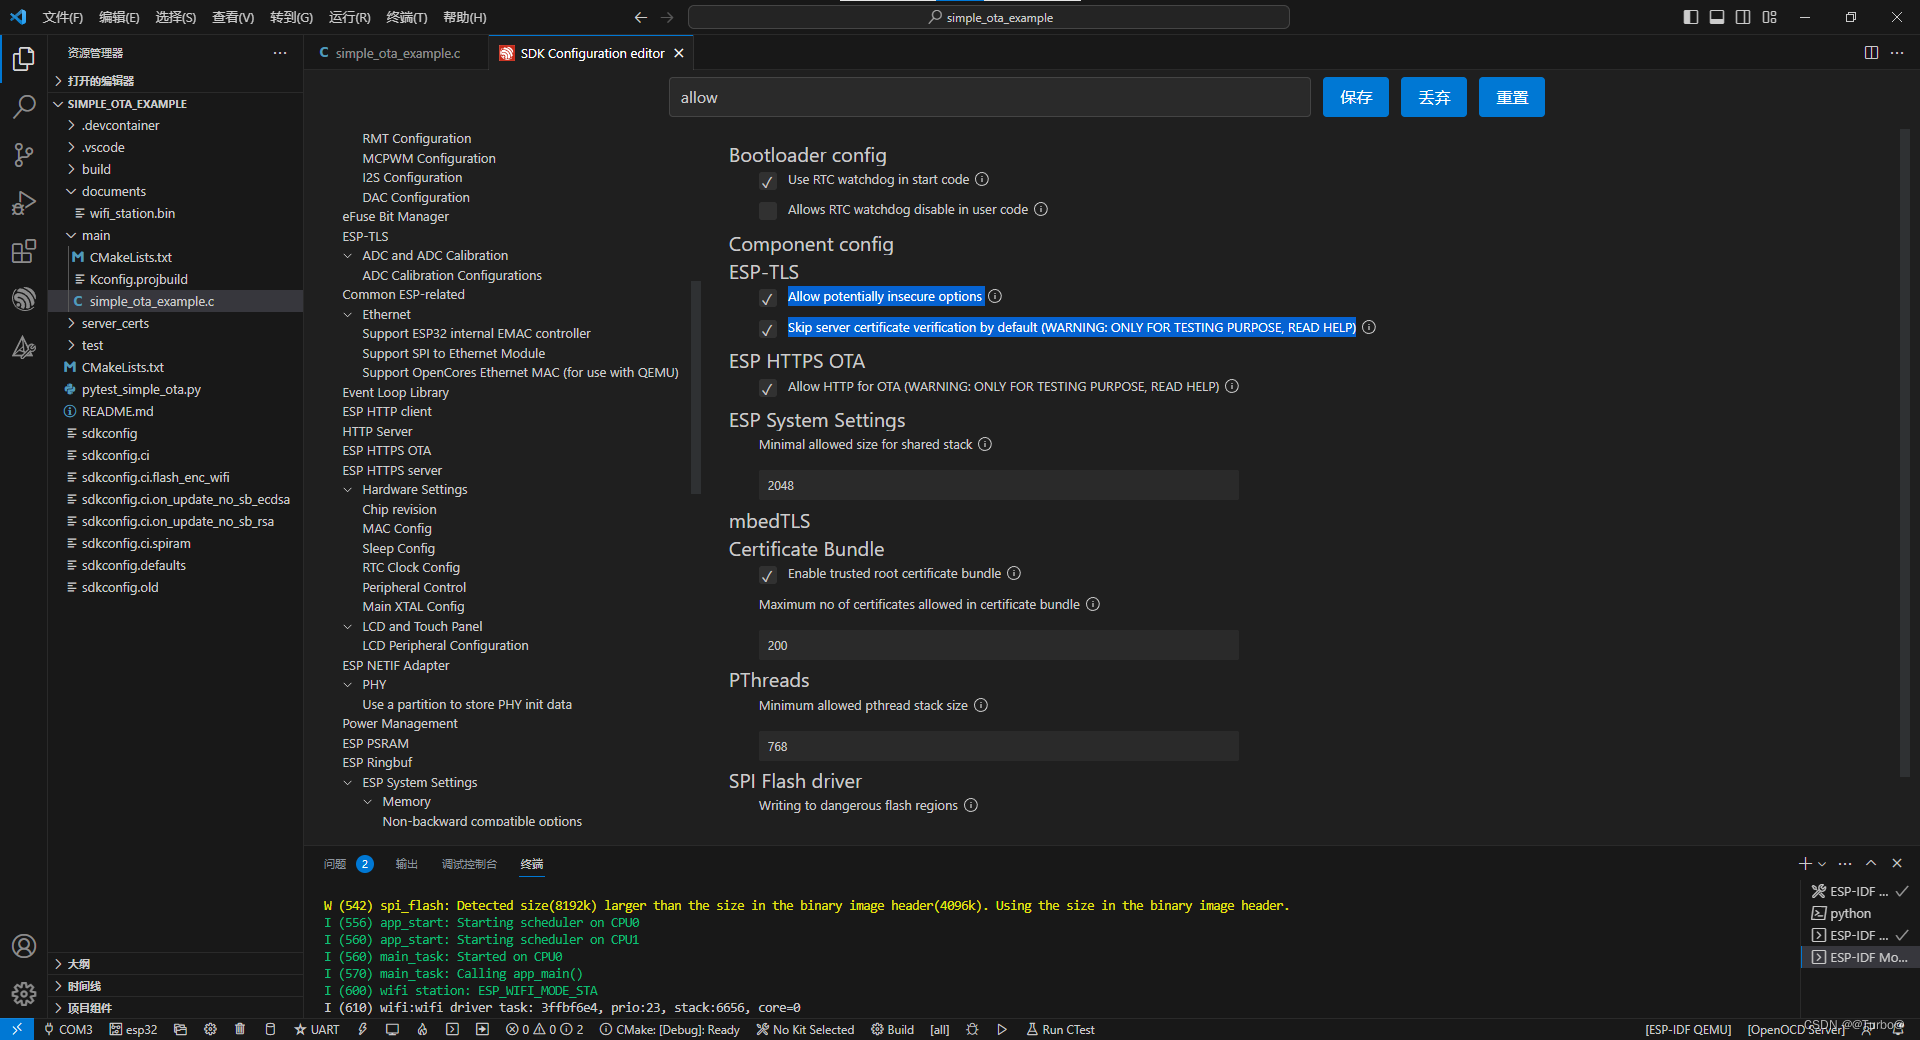
Task: Toggle Allow potentially insecure options checkbox
Action: pos(768,298)
